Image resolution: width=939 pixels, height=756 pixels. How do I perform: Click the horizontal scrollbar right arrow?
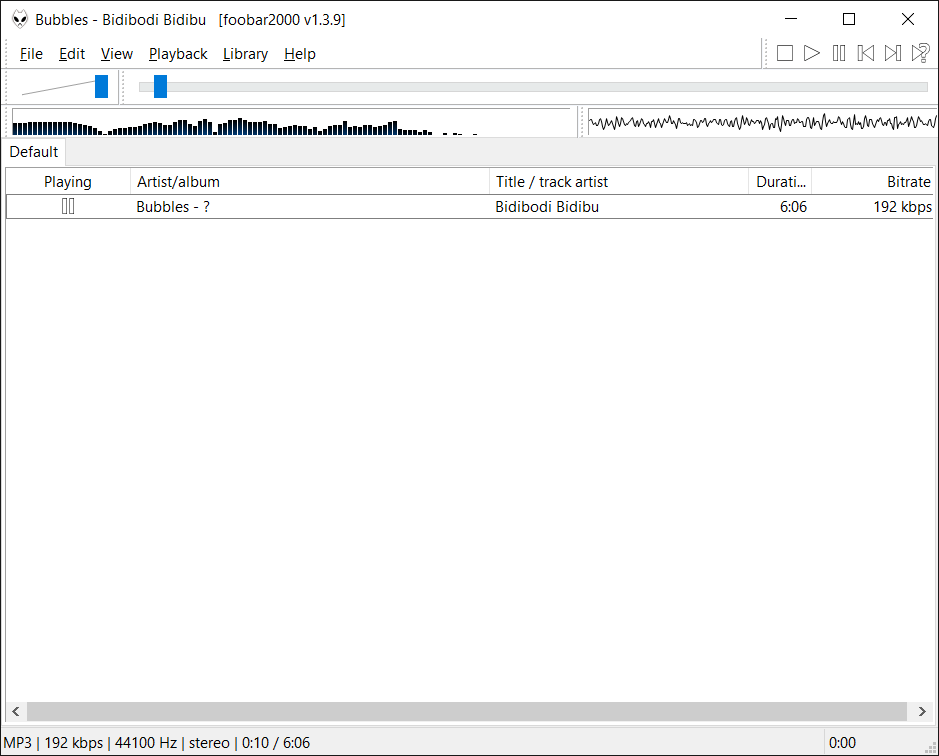coord(922,711)
